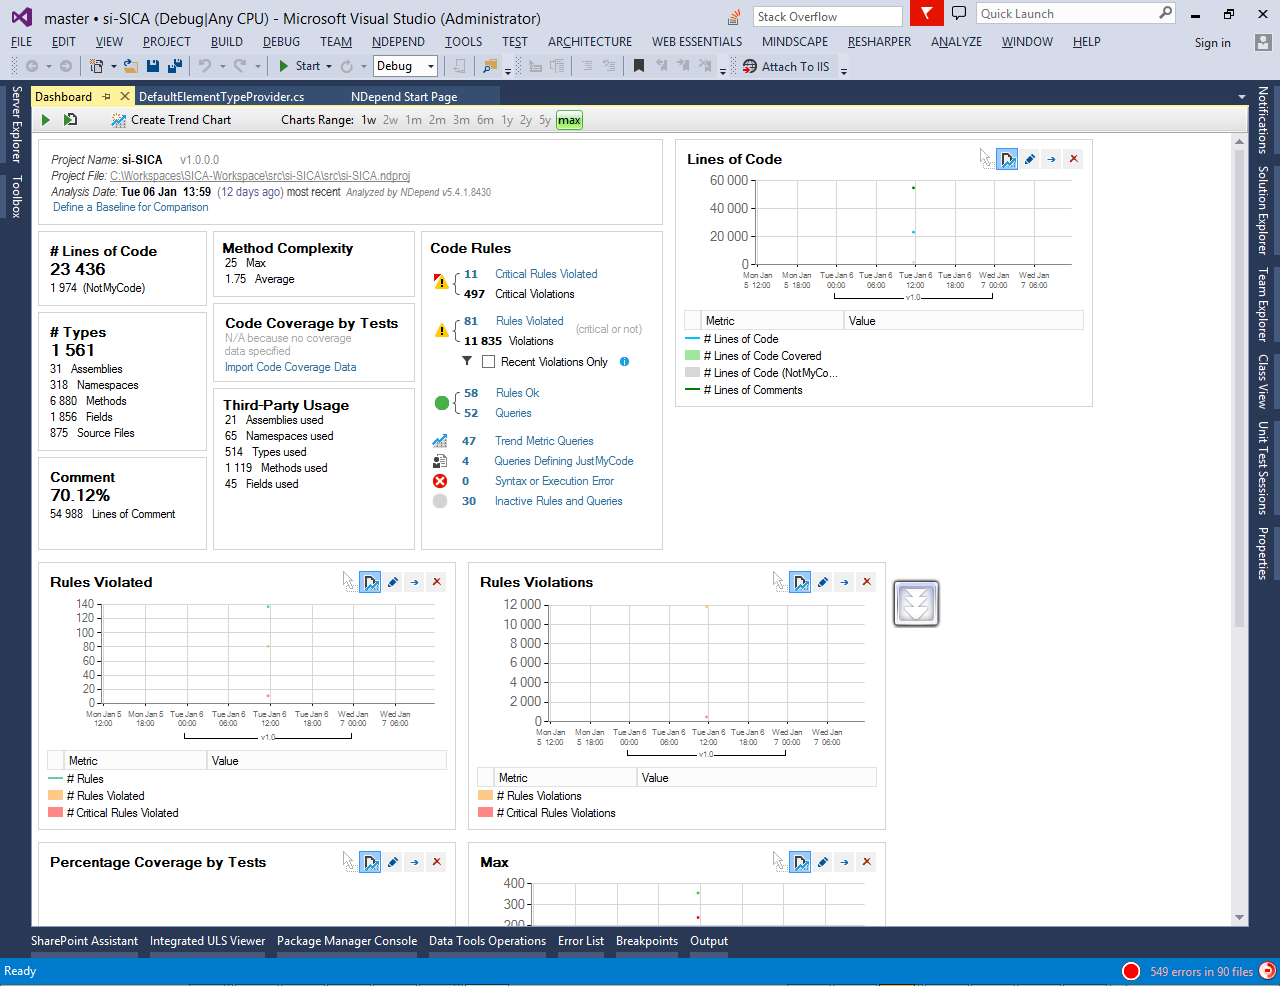Open the Undo history dropdown arrow

point(222,67)
